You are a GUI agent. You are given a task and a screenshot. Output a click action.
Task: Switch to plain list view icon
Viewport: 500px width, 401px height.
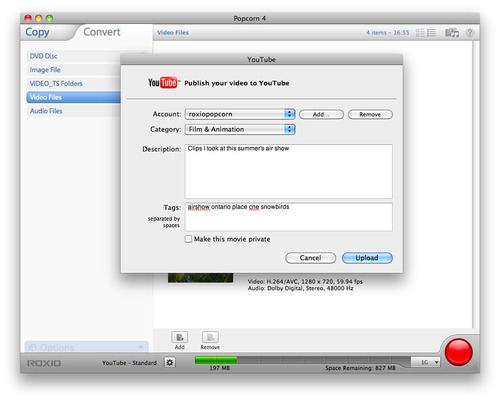431,33
